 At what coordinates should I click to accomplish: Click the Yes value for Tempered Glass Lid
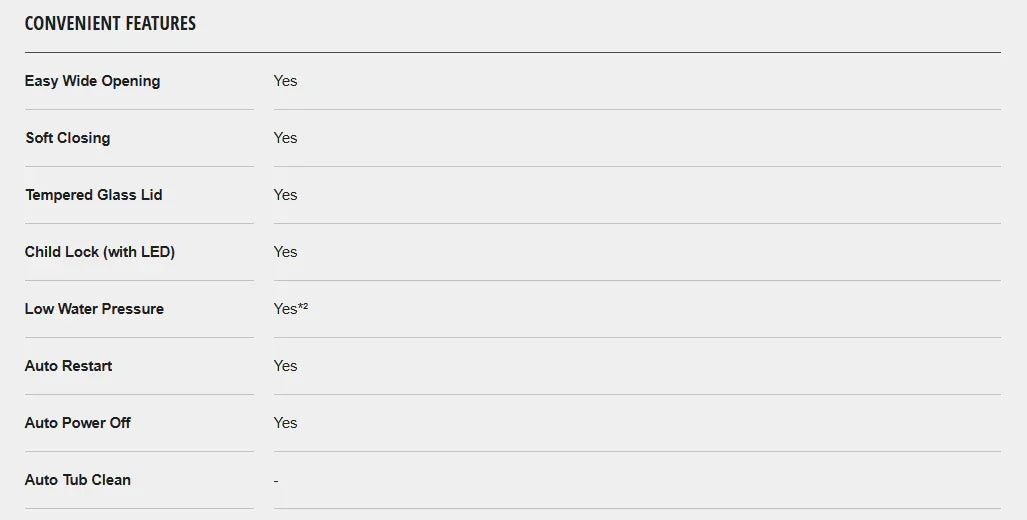pyautogui.click(x=285, y=195)
